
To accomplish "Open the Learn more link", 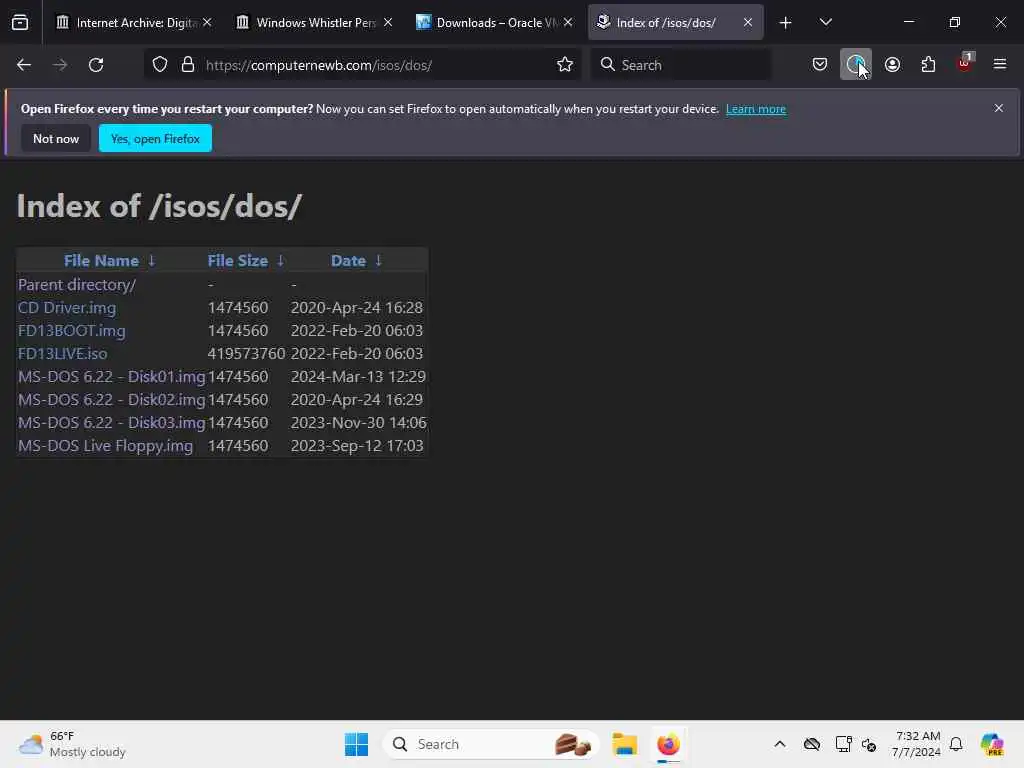I will [x=756, y=109].
